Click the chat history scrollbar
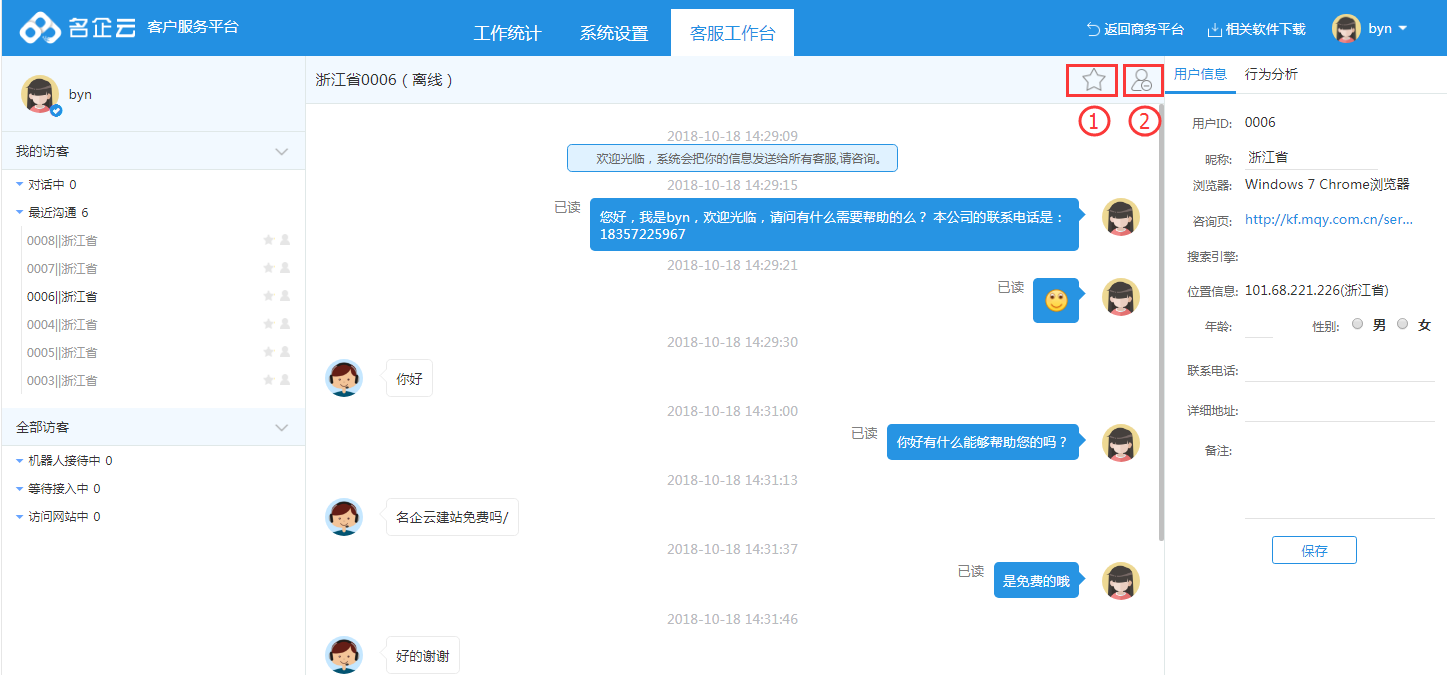The image size is (1447, 675). click(1161, 320)
